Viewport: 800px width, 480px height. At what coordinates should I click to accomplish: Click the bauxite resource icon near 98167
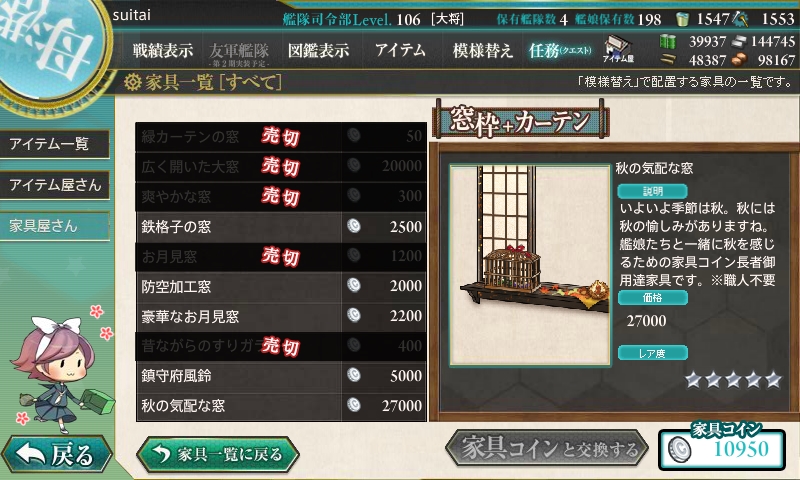(x=739, y=60)
